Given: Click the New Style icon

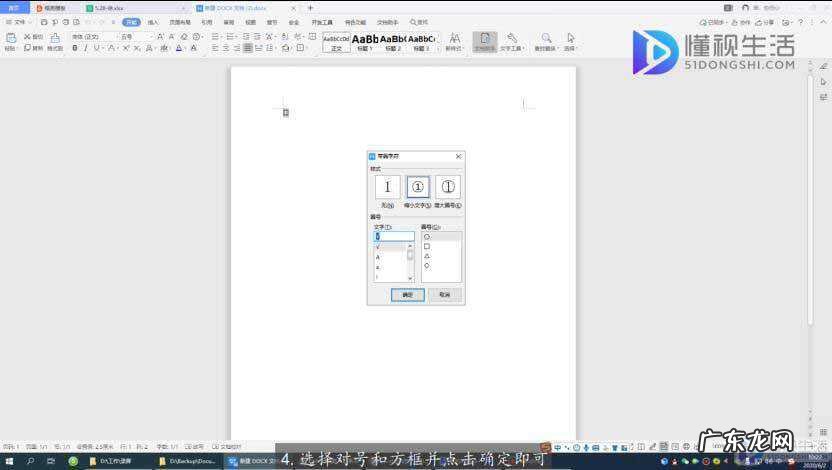Looking at the screenshot, I should point(454,40).
